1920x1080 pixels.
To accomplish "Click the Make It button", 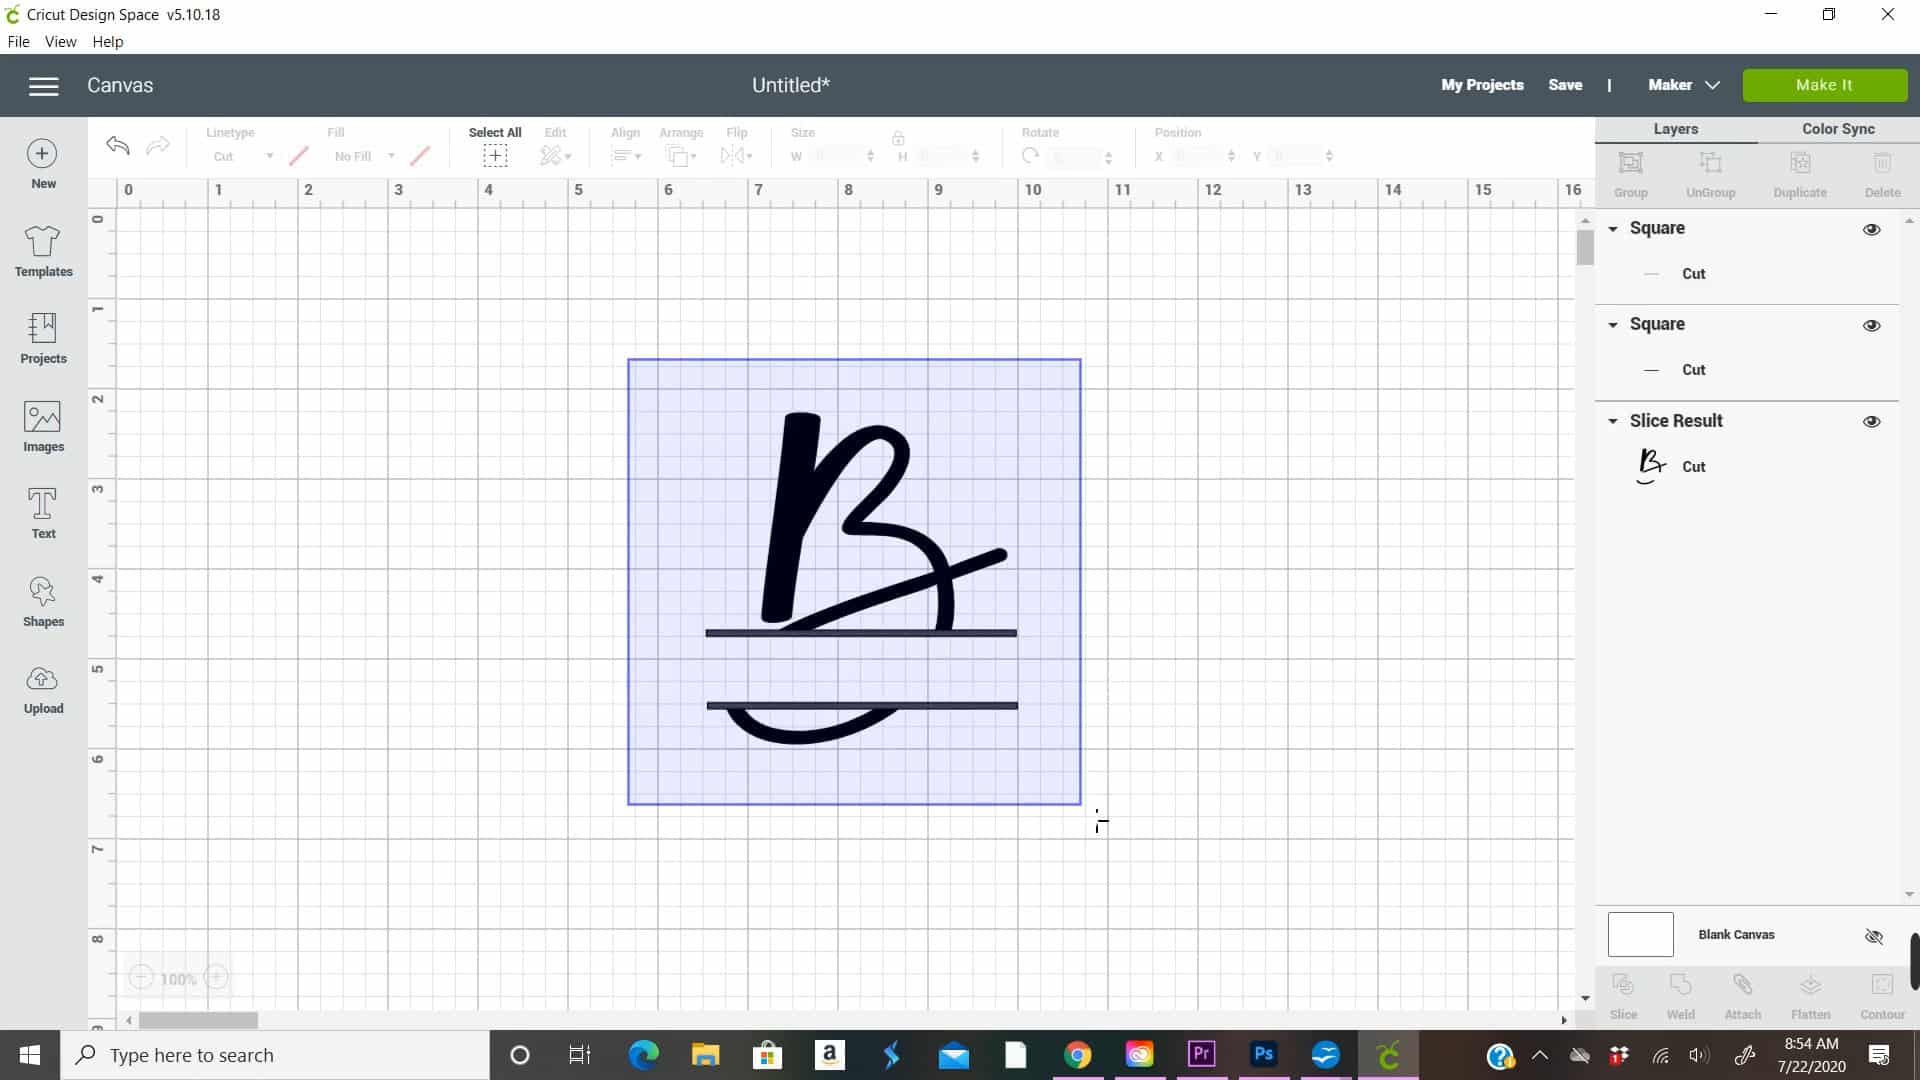I will coord(1824,85).
